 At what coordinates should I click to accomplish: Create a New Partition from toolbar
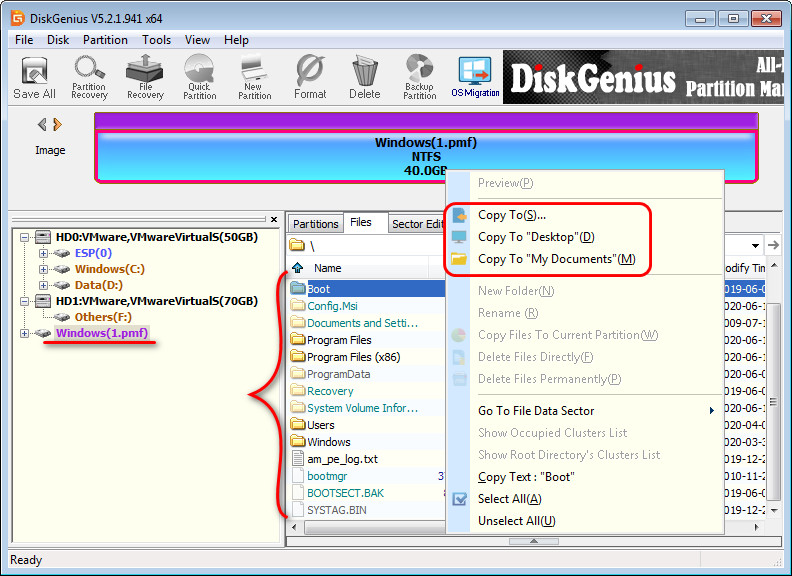point(255,77)
